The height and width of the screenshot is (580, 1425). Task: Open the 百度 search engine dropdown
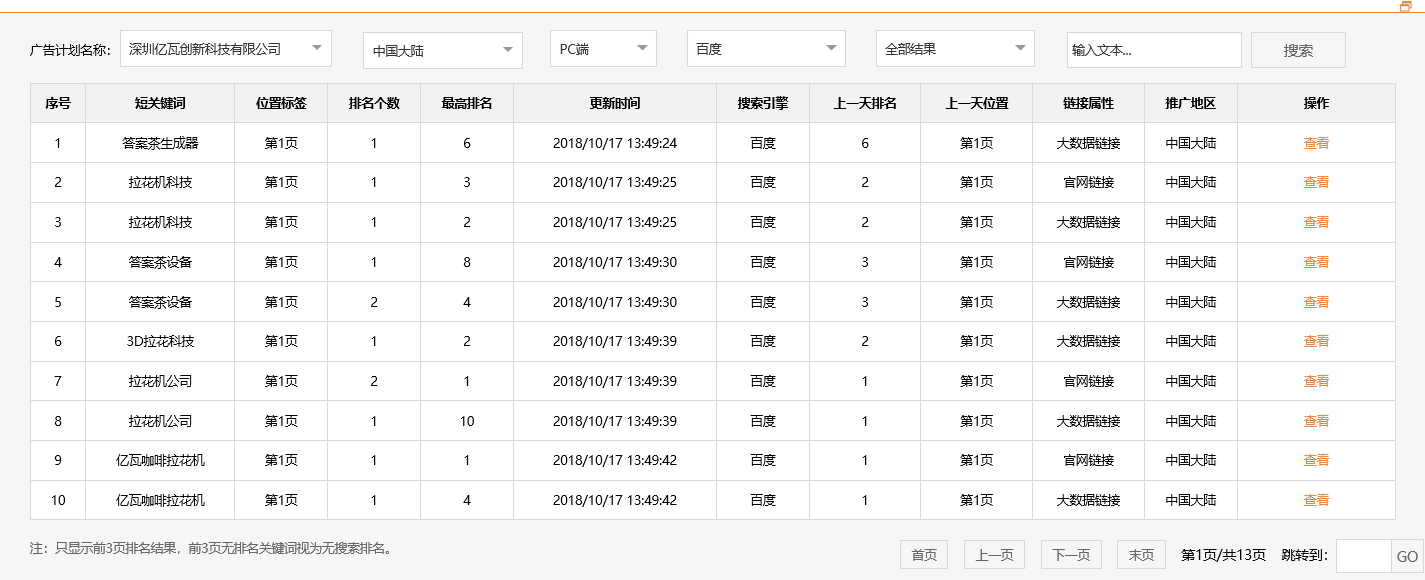[765, 48]
